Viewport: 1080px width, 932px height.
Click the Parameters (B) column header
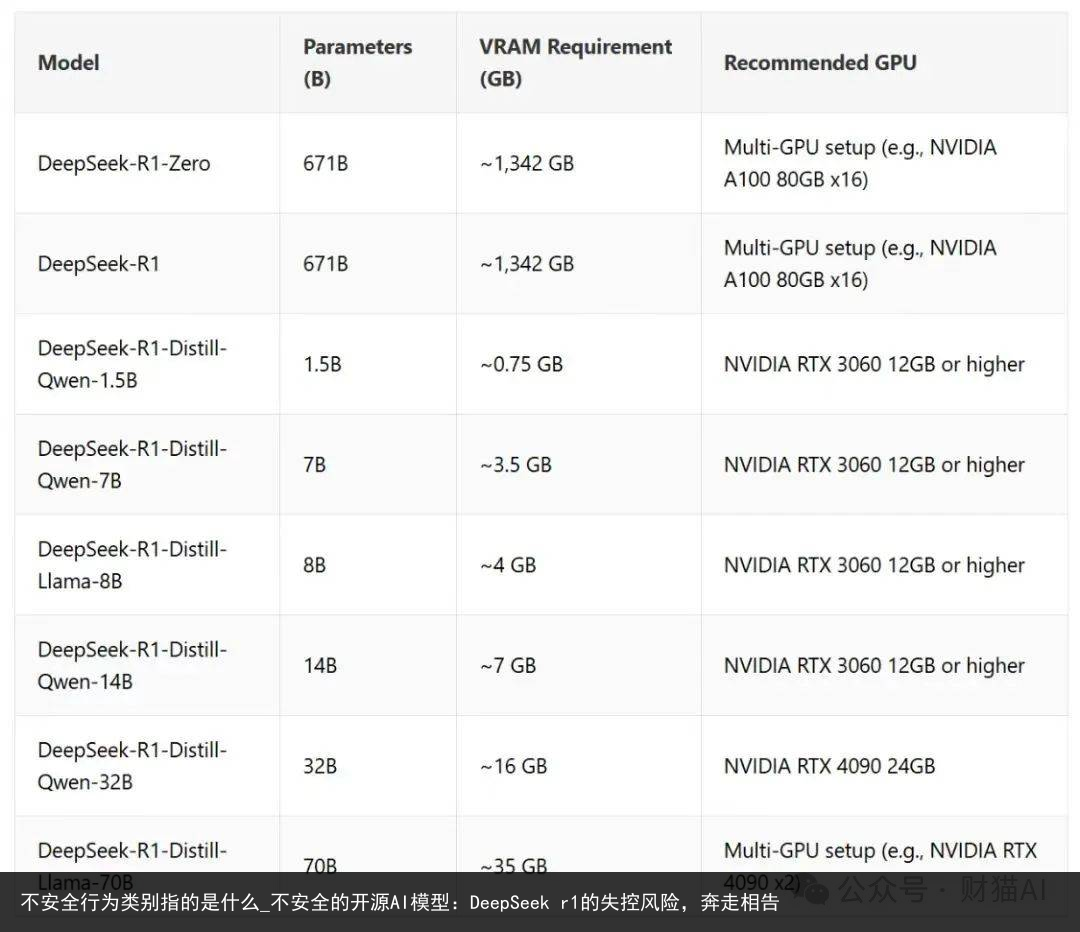point(357,63)
